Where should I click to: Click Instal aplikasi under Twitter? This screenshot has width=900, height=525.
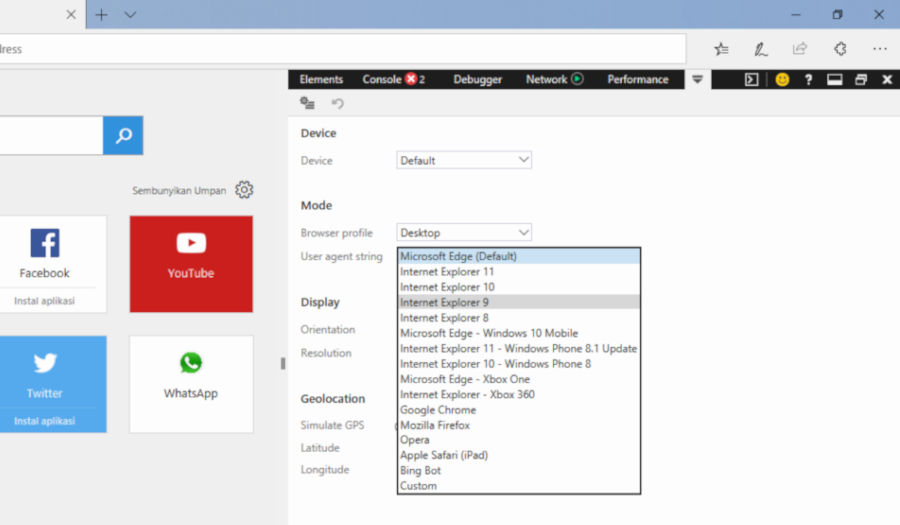(44, 421)
